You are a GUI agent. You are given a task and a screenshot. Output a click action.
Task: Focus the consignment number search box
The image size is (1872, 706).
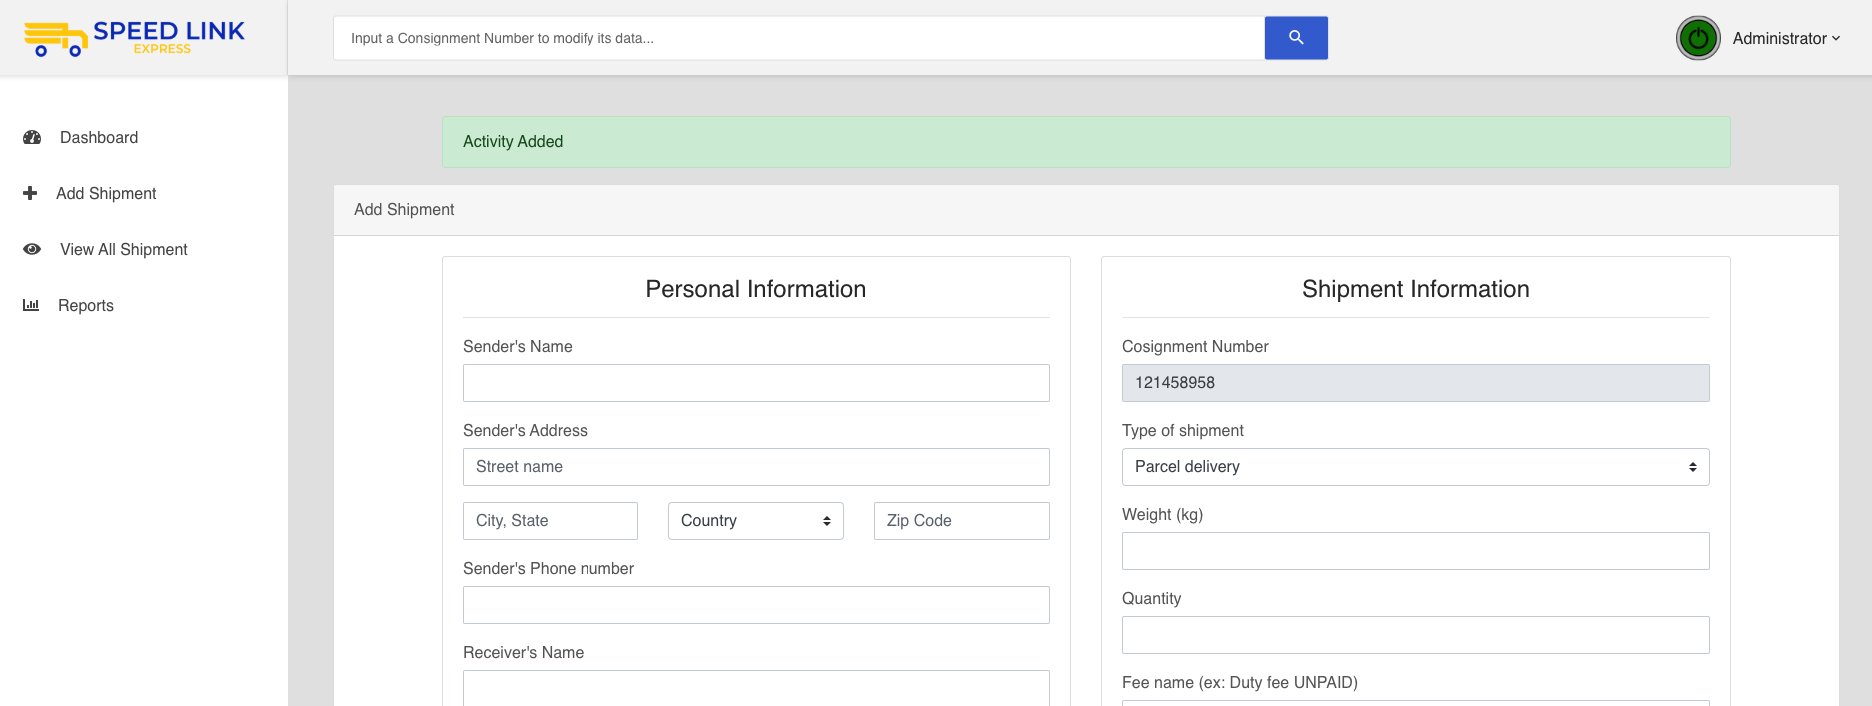click(x=799, y=38)
